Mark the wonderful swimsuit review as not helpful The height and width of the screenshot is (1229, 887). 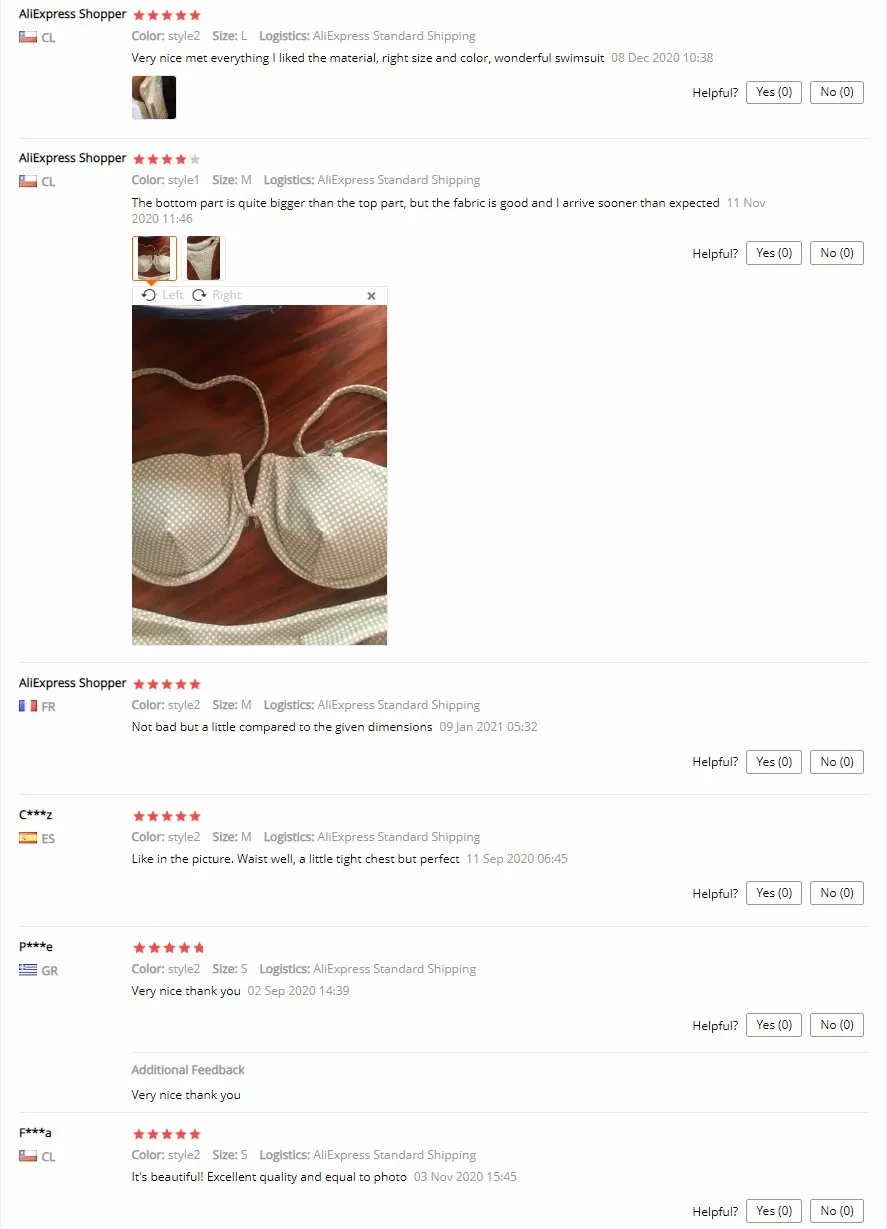[x=837, y=92]
